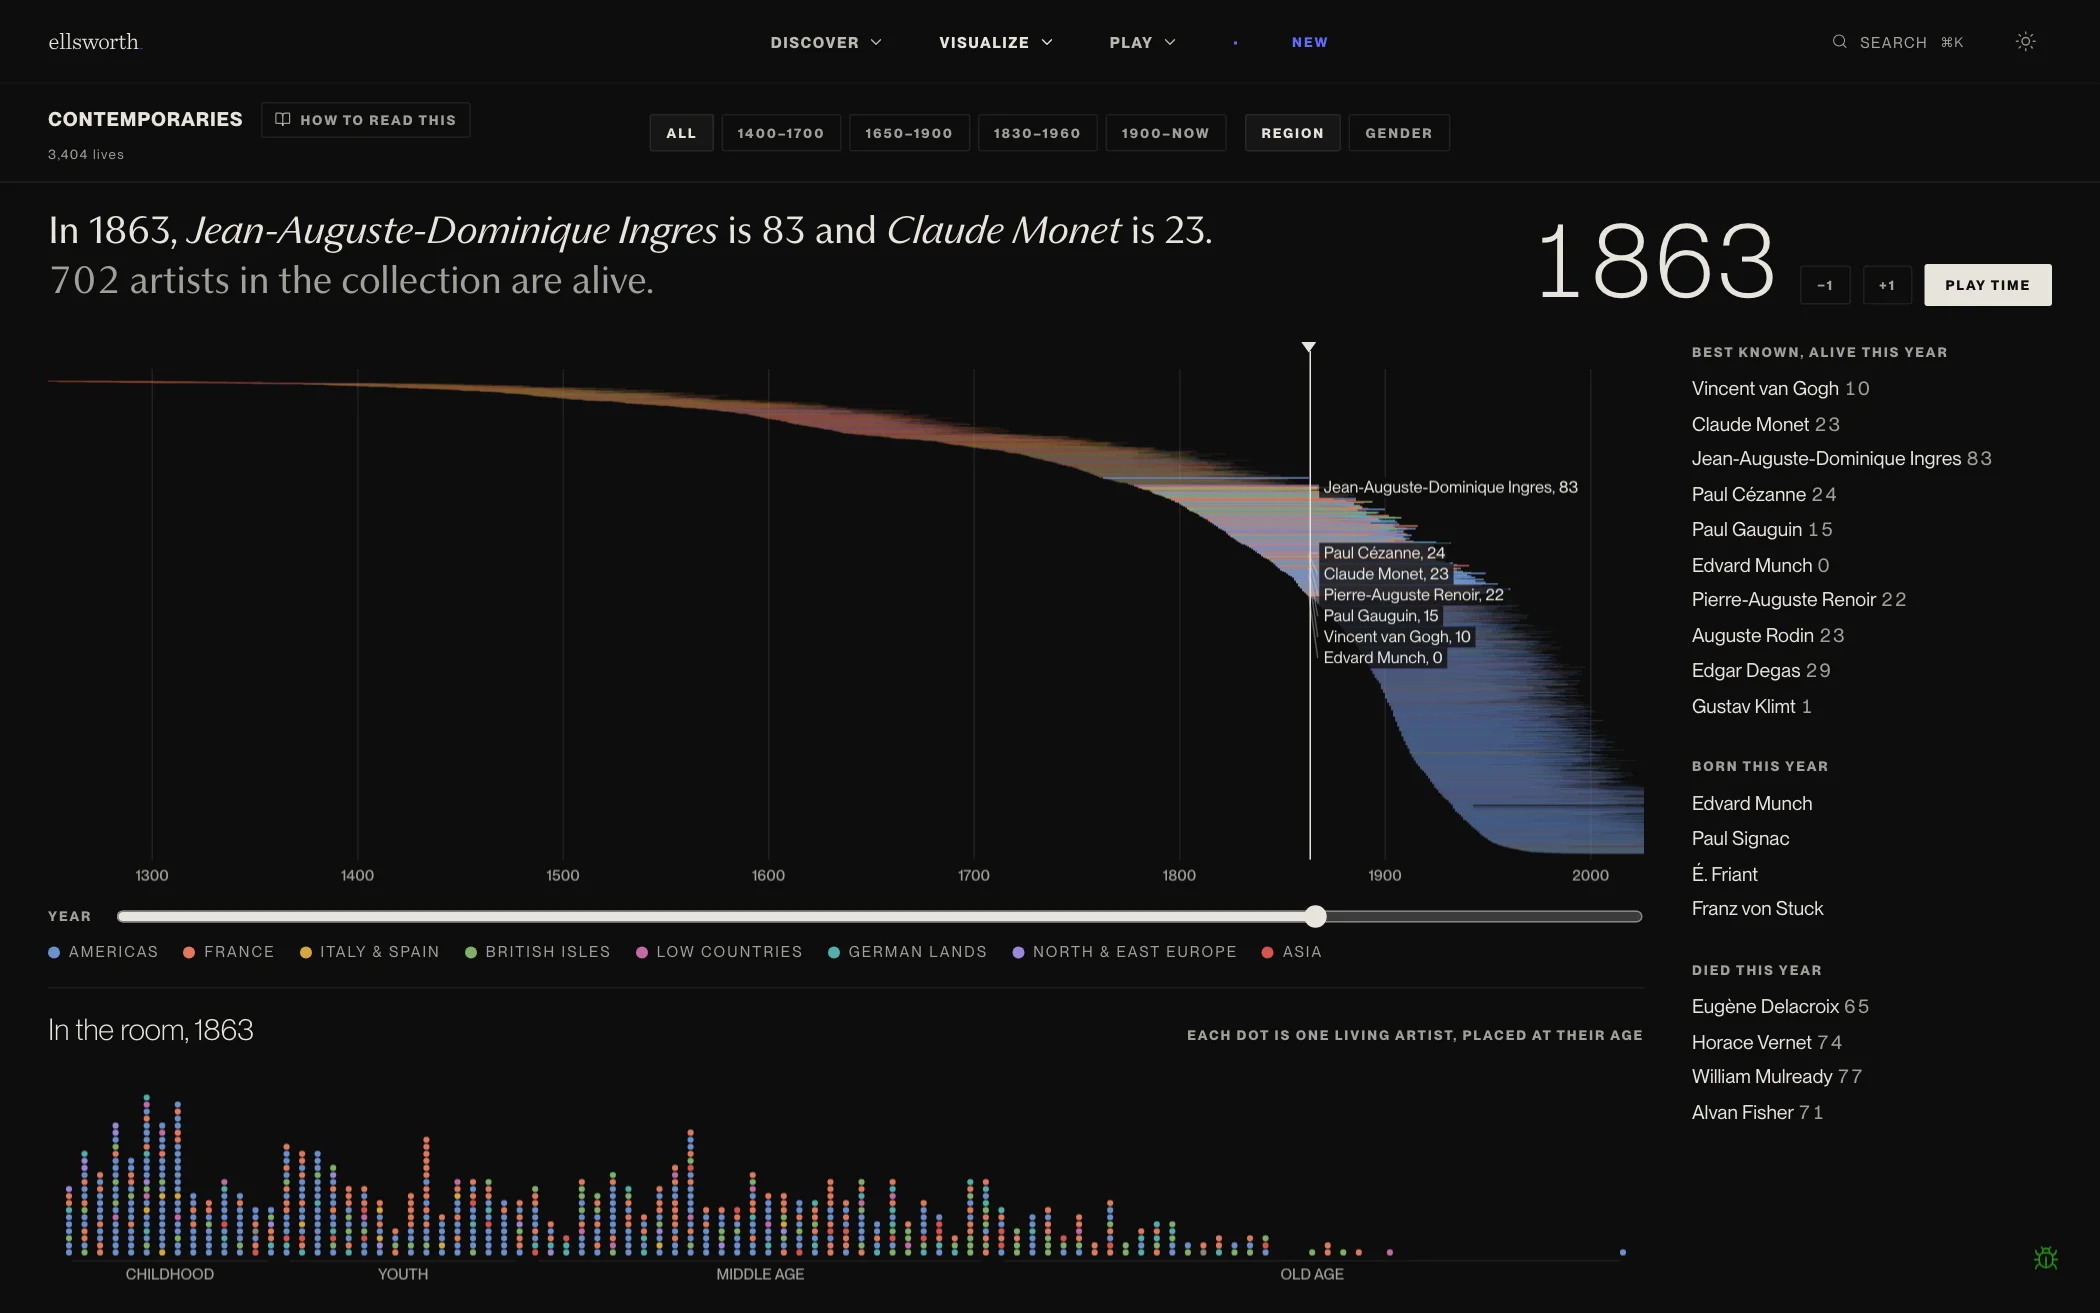Click the ellsworth logo

95,42
